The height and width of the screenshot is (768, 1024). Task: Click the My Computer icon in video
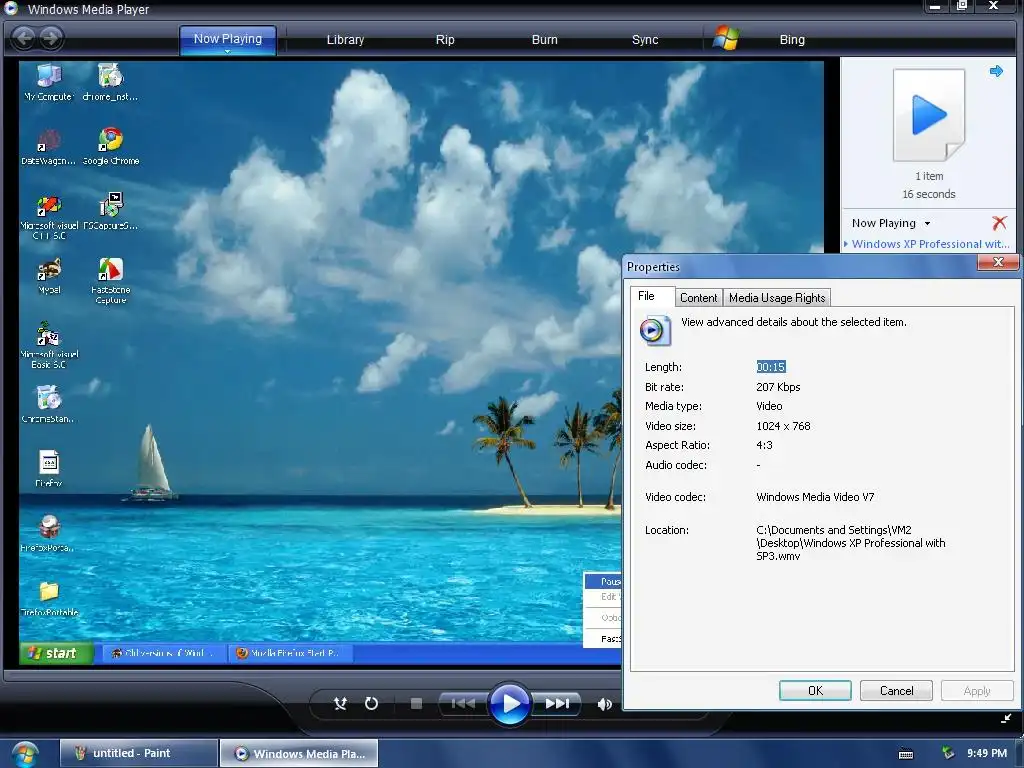49,83
